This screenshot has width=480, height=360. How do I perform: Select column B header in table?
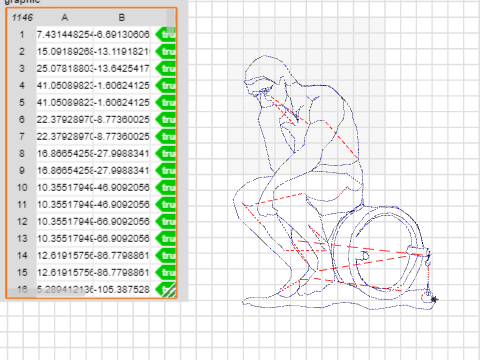(122, 17)
